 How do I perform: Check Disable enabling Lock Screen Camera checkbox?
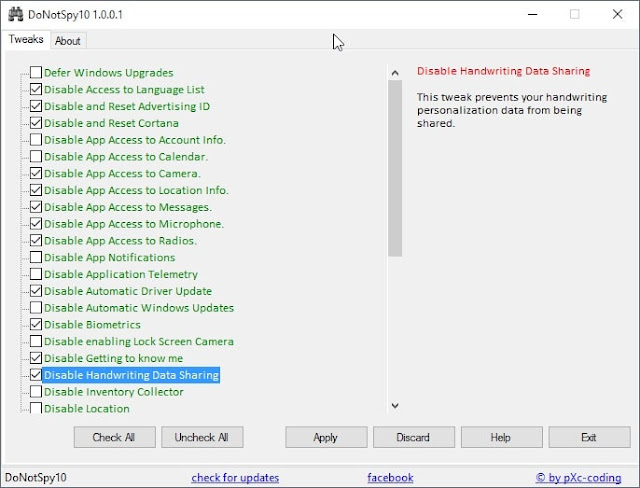coord(36,341)
